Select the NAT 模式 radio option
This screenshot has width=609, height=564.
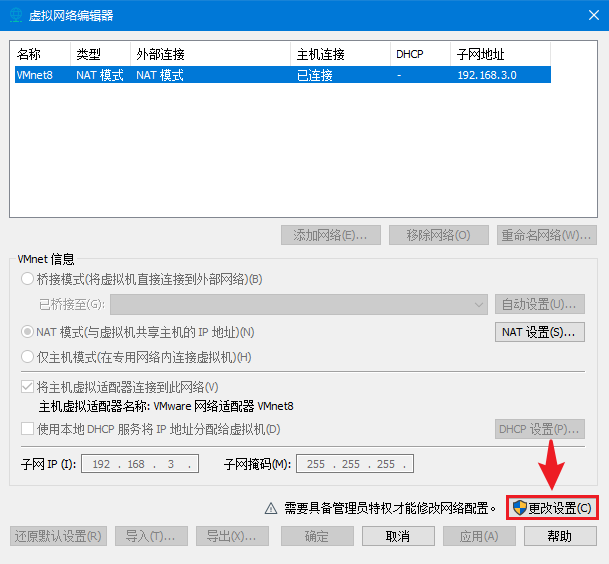coord(27,332)
